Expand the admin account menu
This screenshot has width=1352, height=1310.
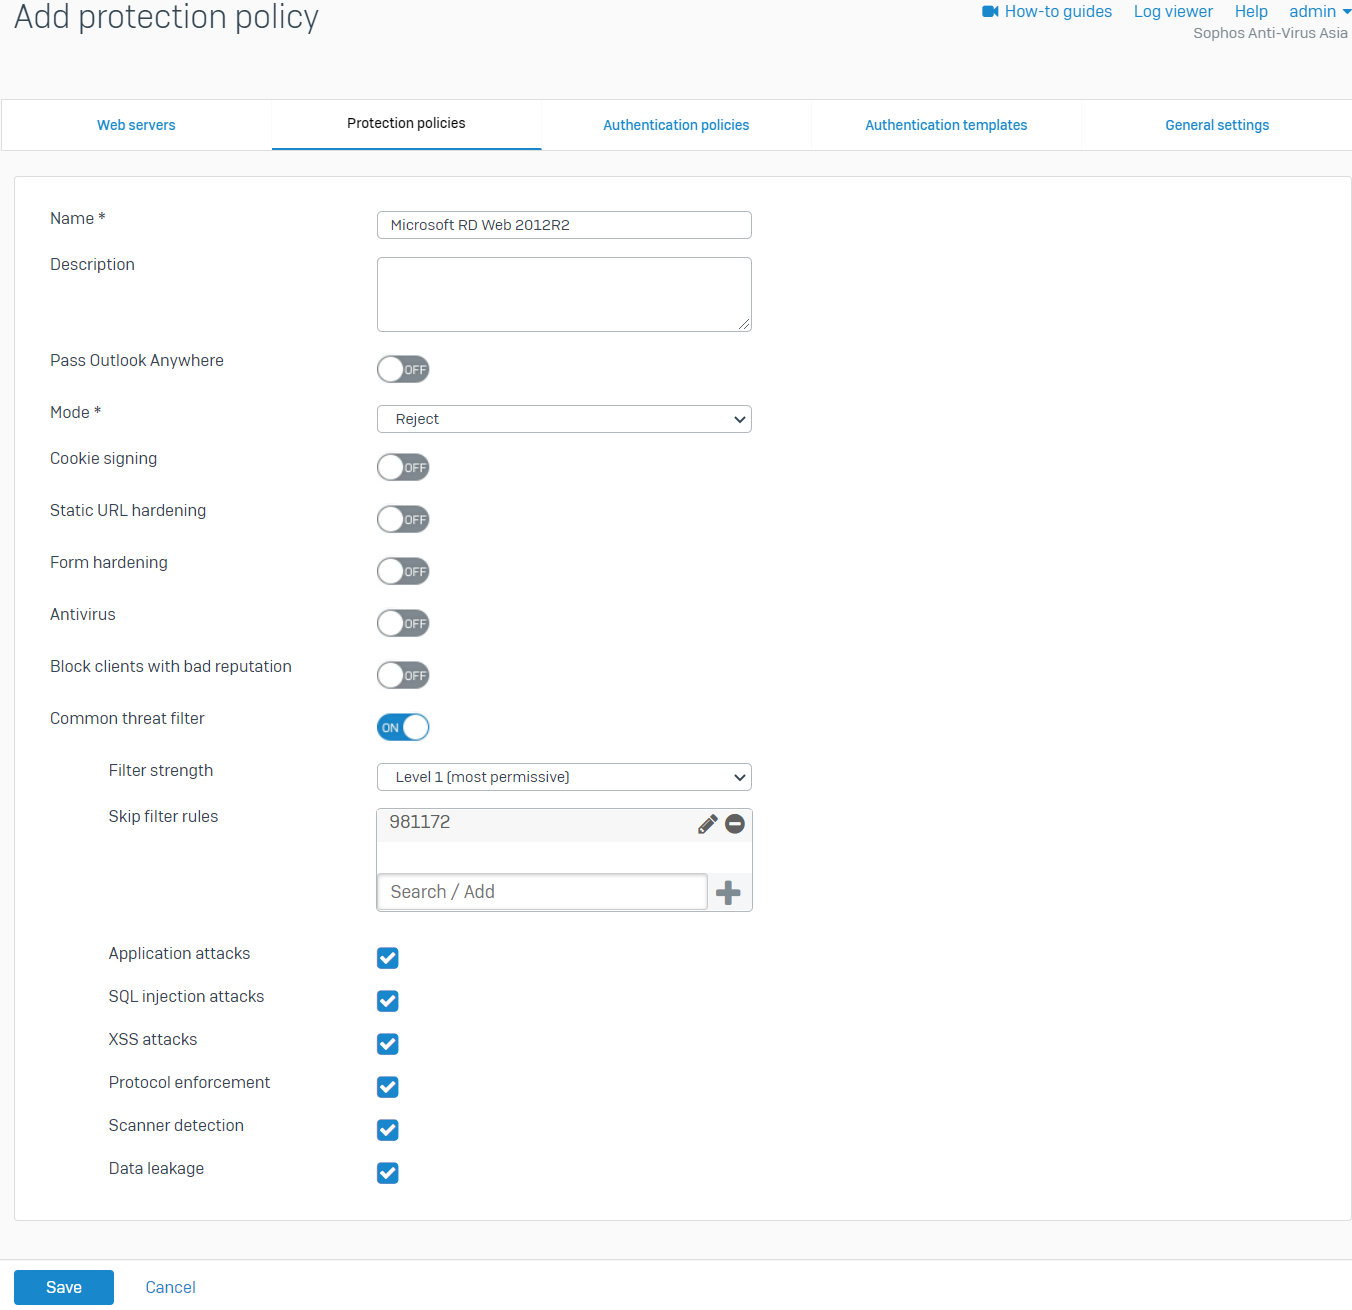pos(1318,11)
